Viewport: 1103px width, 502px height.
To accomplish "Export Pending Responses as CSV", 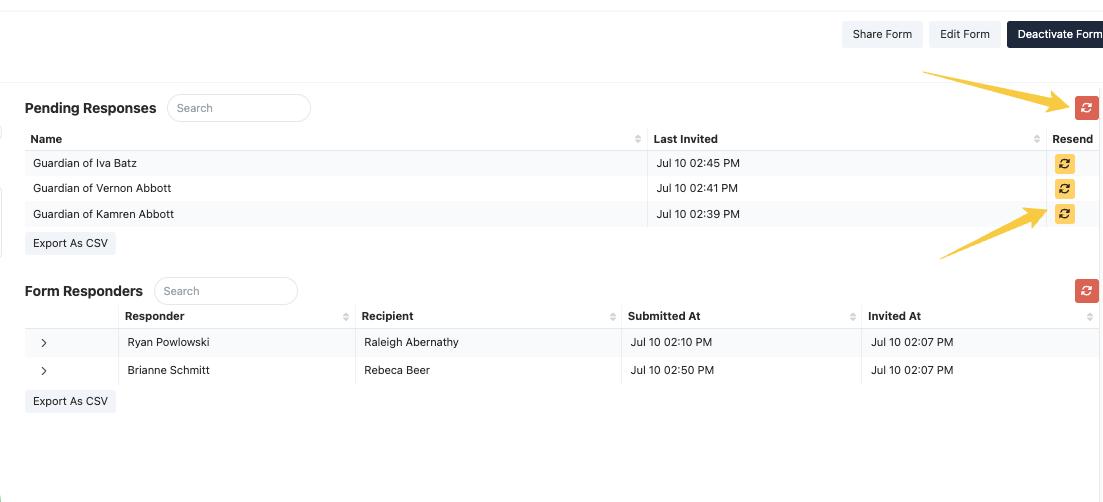I will [x=70, y=243].
